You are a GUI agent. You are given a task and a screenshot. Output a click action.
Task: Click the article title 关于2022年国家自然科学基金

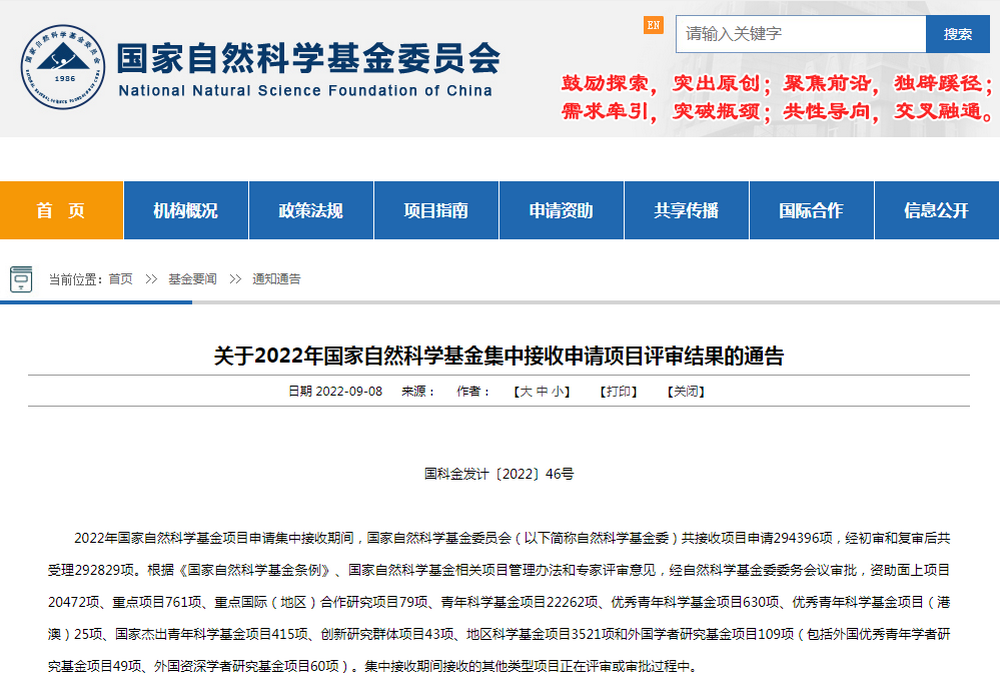499,355
